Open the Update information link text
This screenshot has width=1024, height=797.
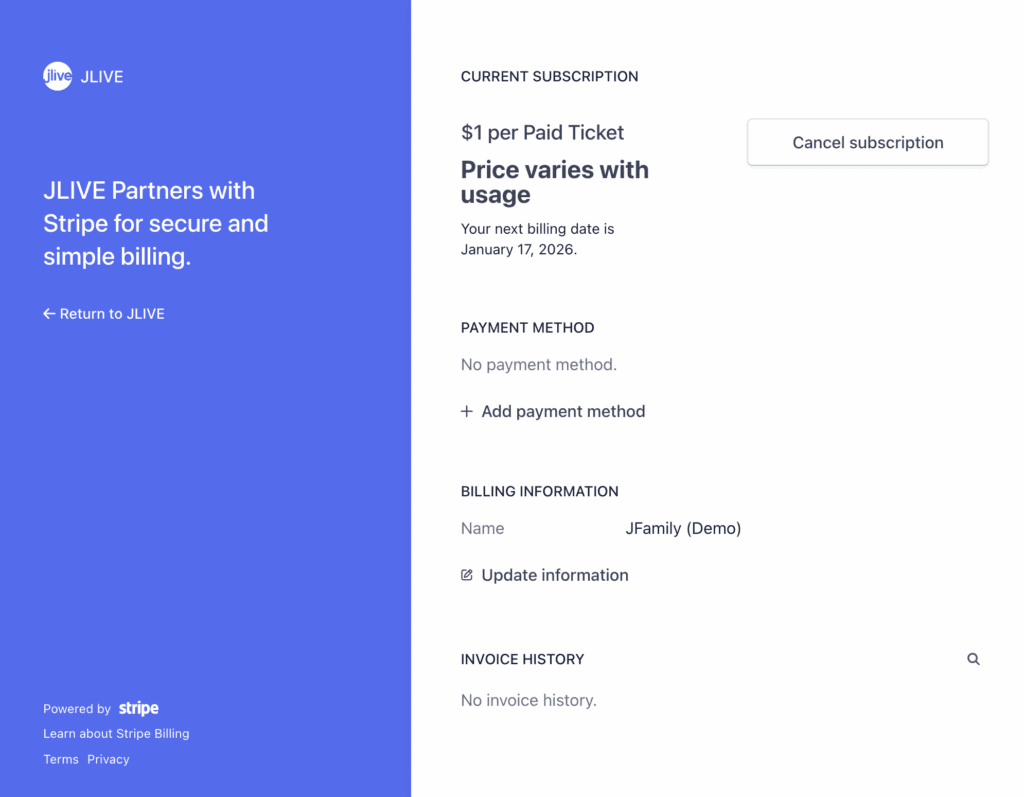[x=555, y=575]
